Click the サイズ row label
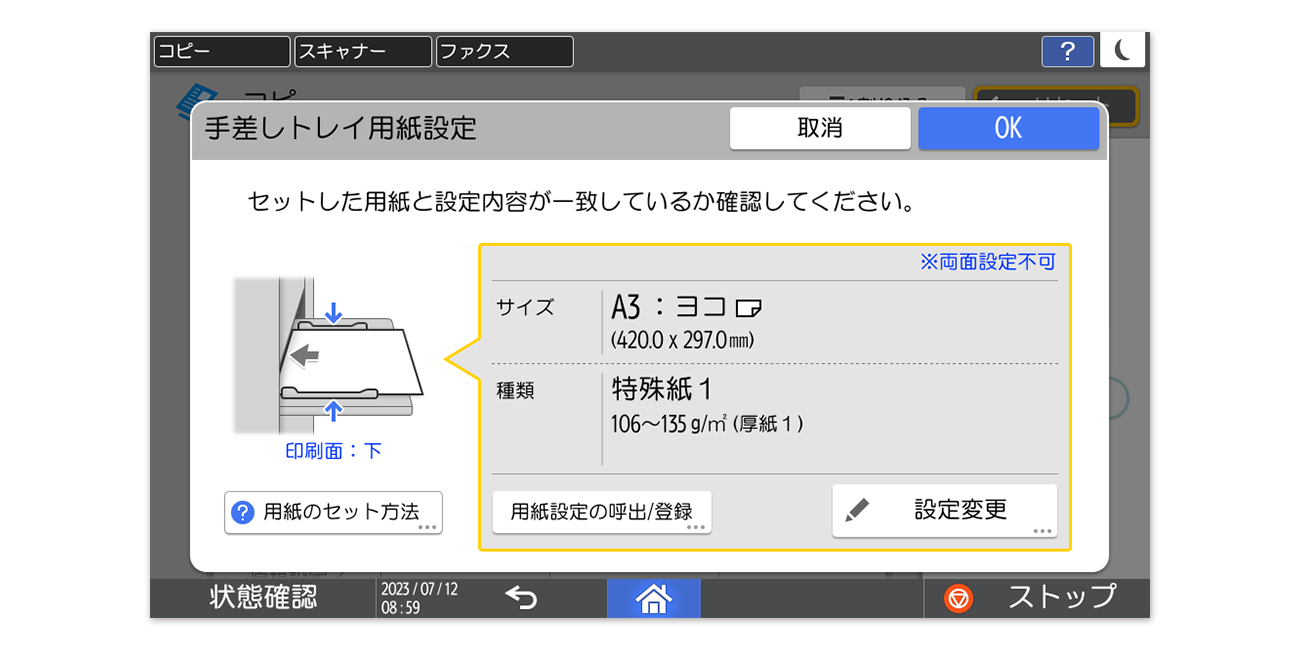This screenshot has height=650, width=1300. (525, 307)
